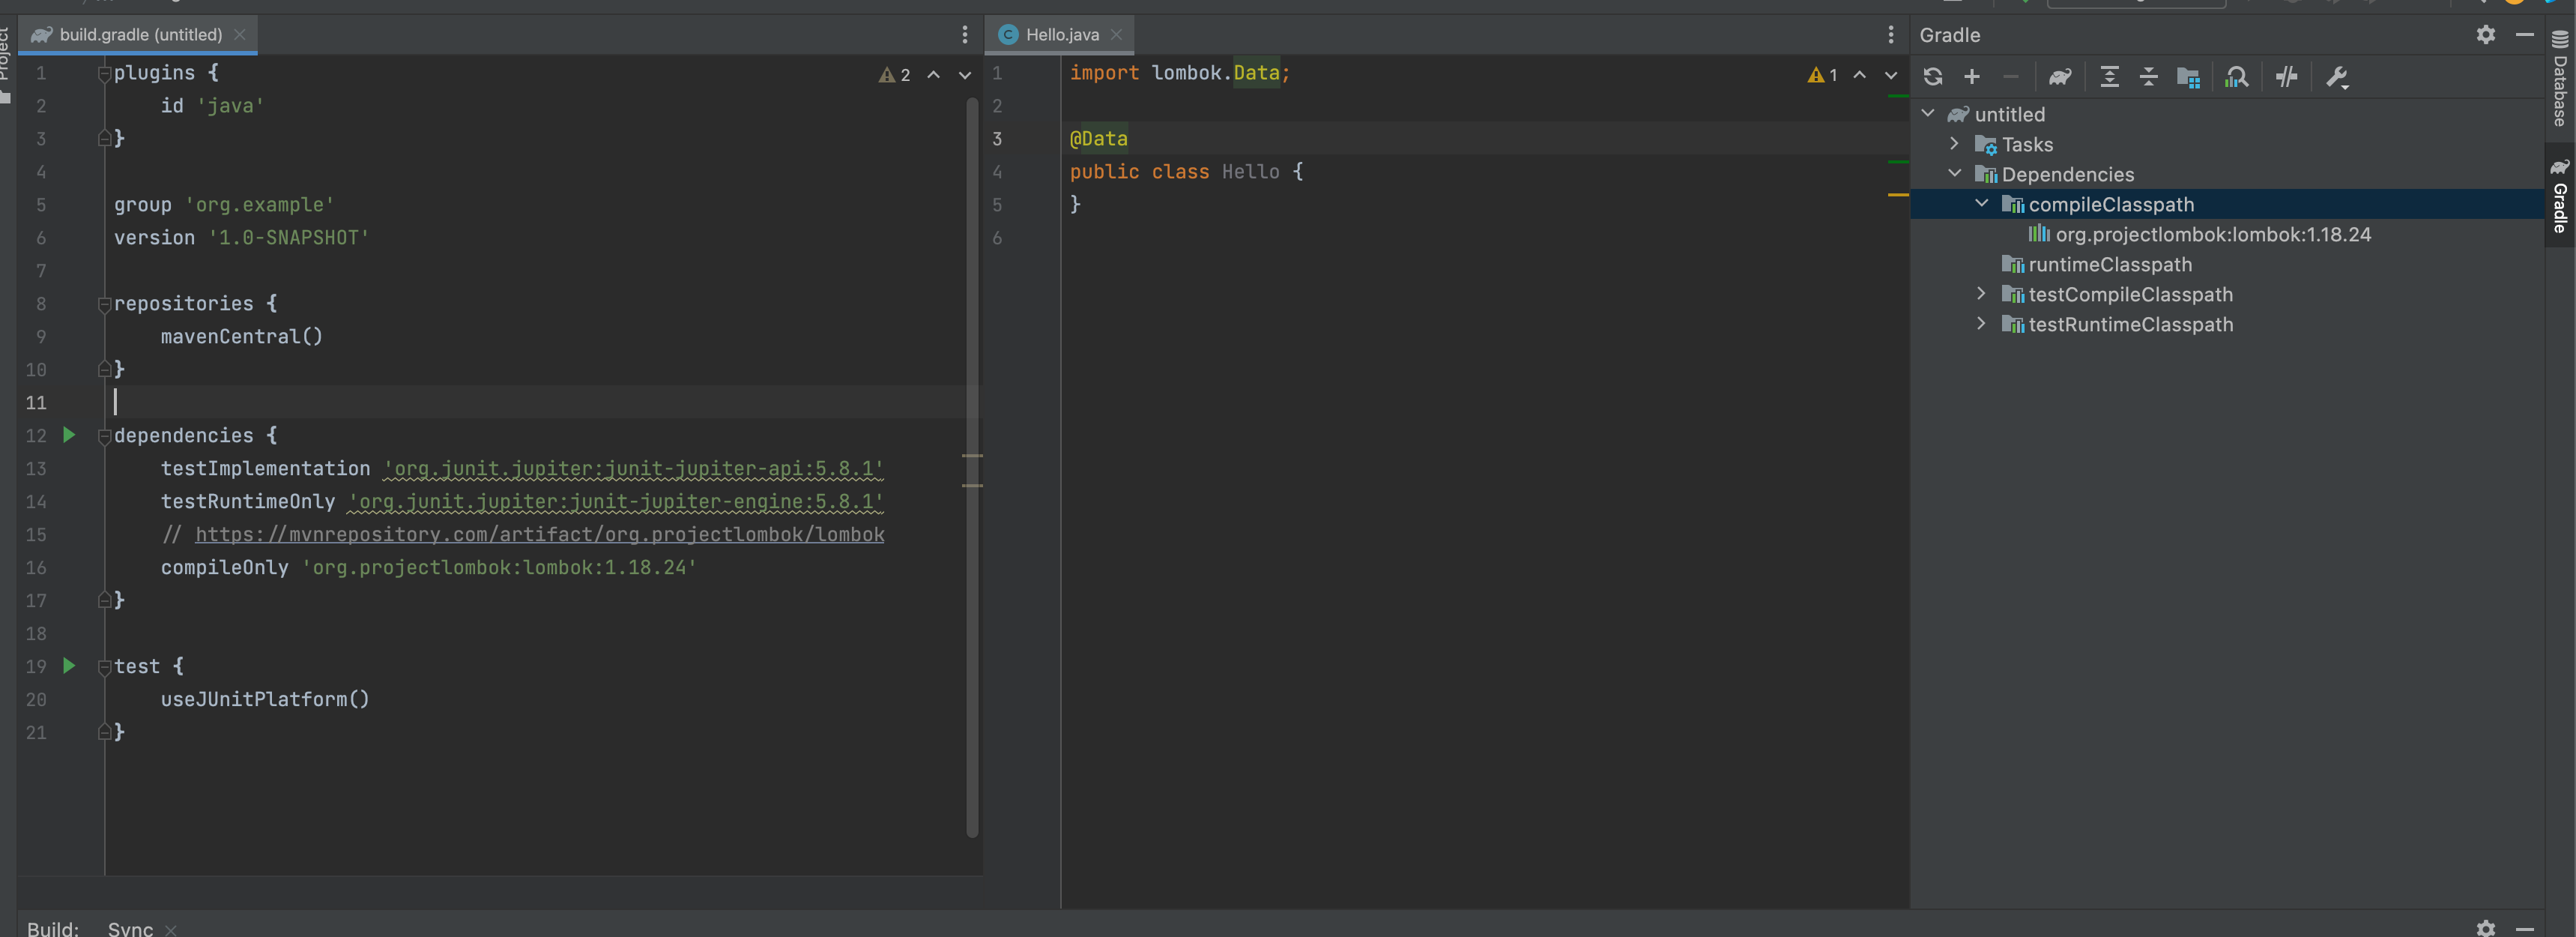Collapse all nodes in the Gradle tree
2576x937 pixels.
point(2148,77)
